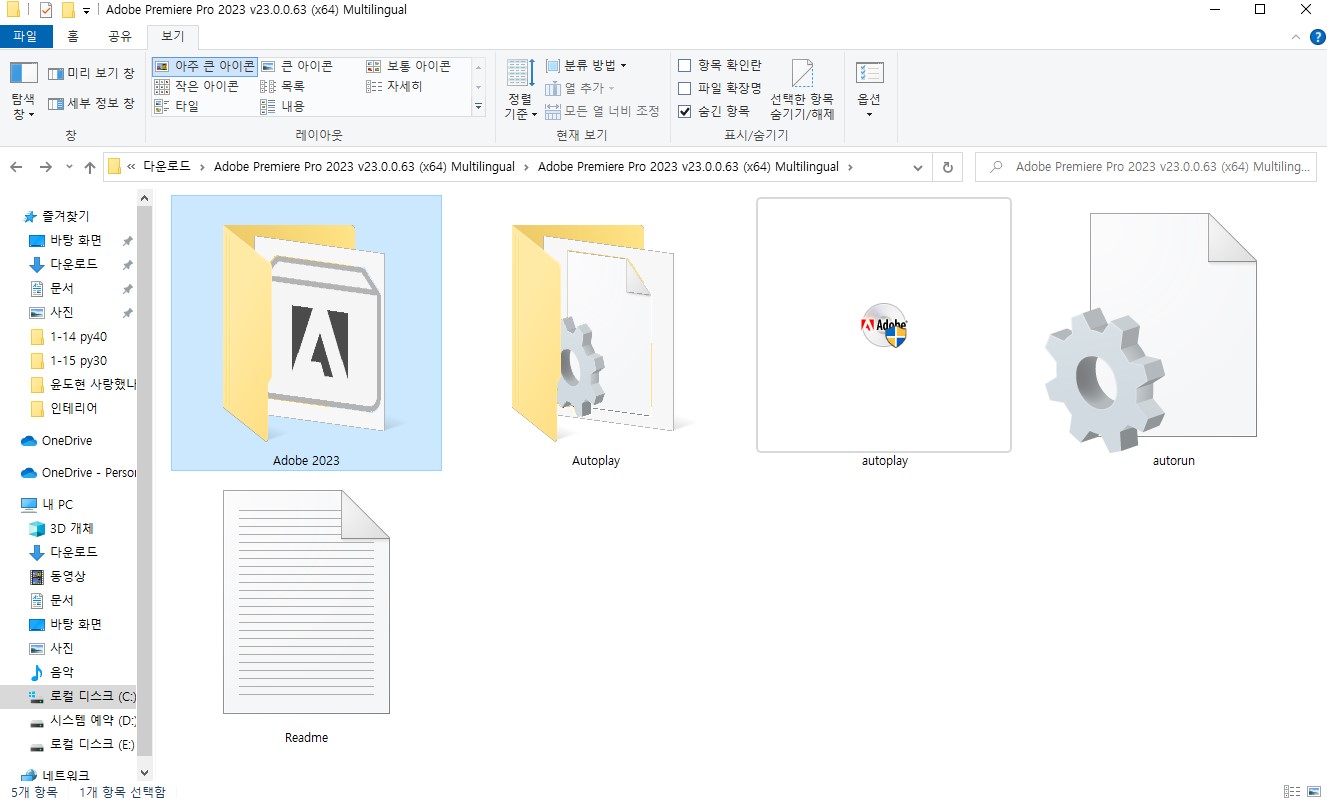
Task: Select 즐겨찾기 (Quick access) in sidebar
Action: pos(65,216)
